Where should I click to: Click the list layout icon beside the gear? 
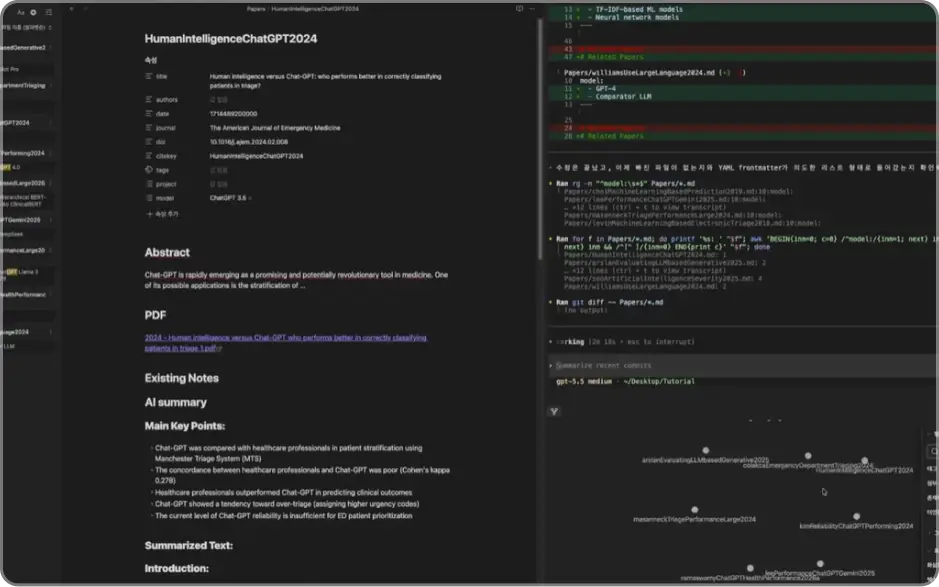49,12
